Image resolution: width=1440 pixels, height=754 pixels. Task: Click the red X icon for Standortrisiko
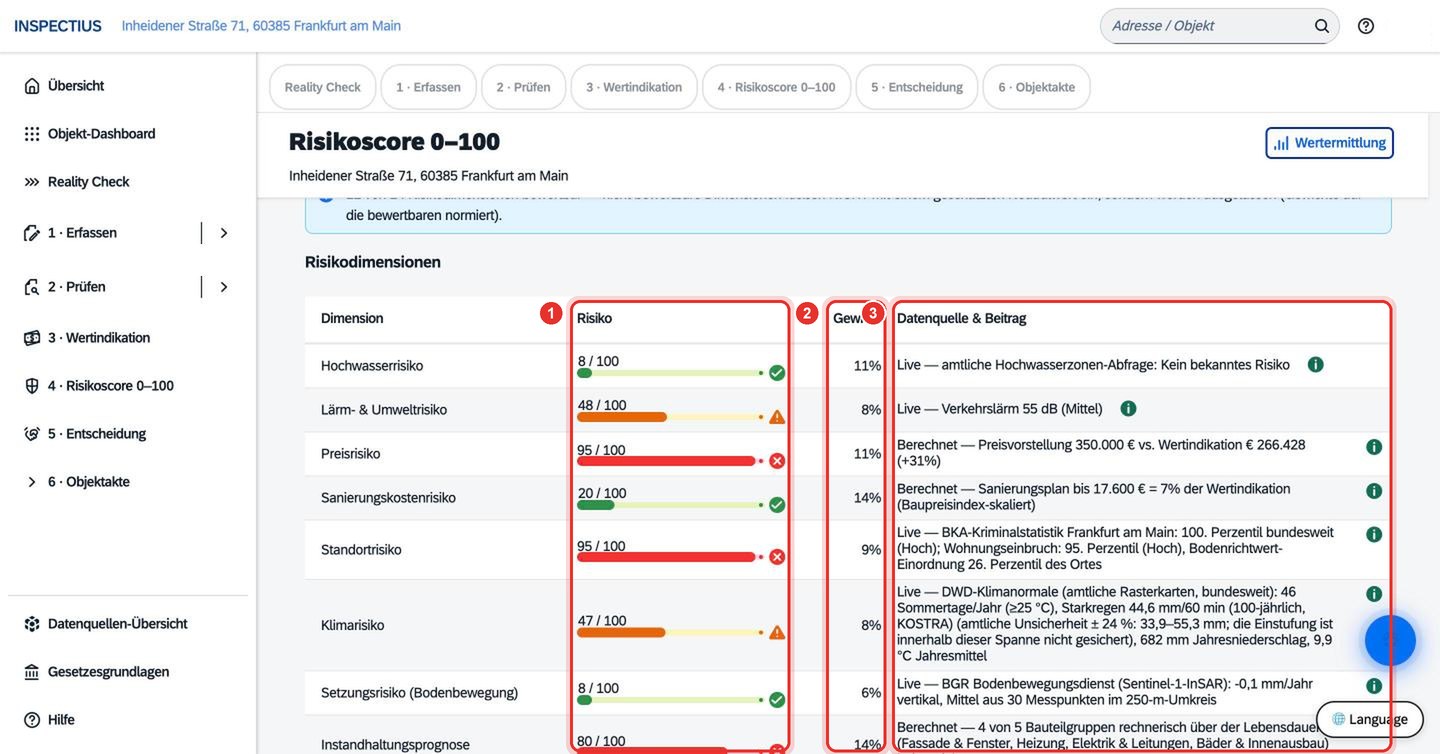click(777, 557)
